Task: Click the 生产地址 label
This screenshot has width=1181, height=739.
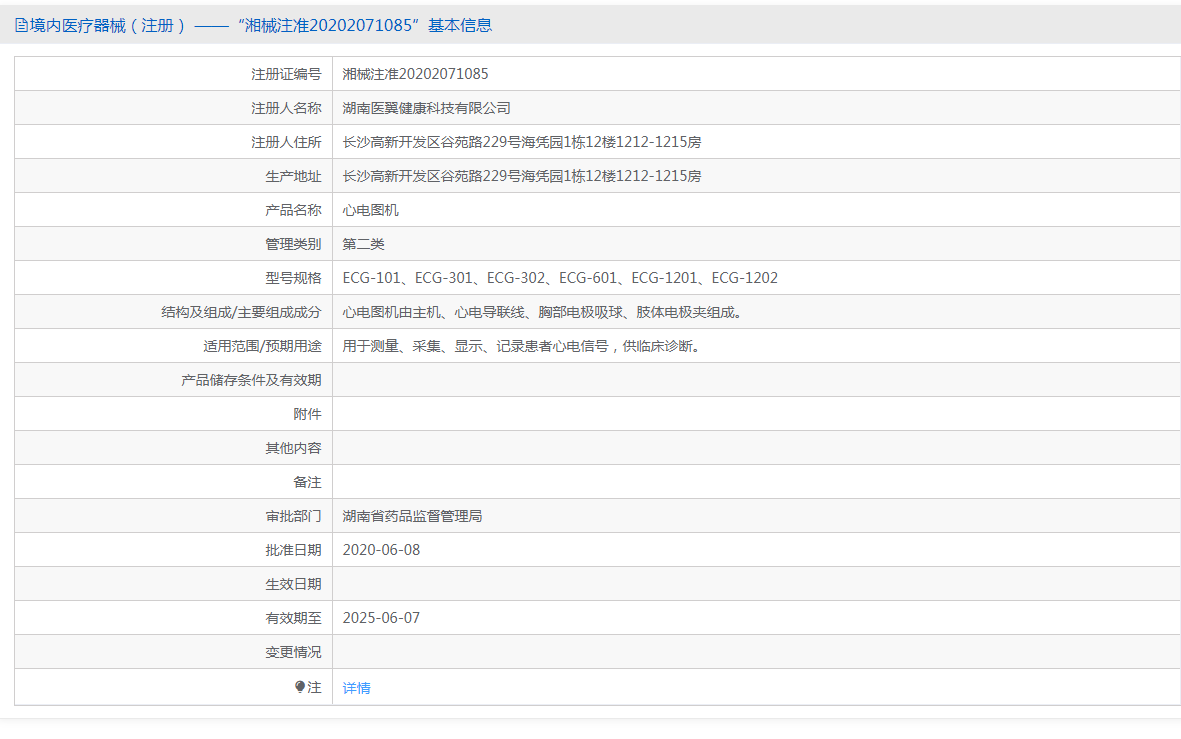Action: [x=293, y=176]
